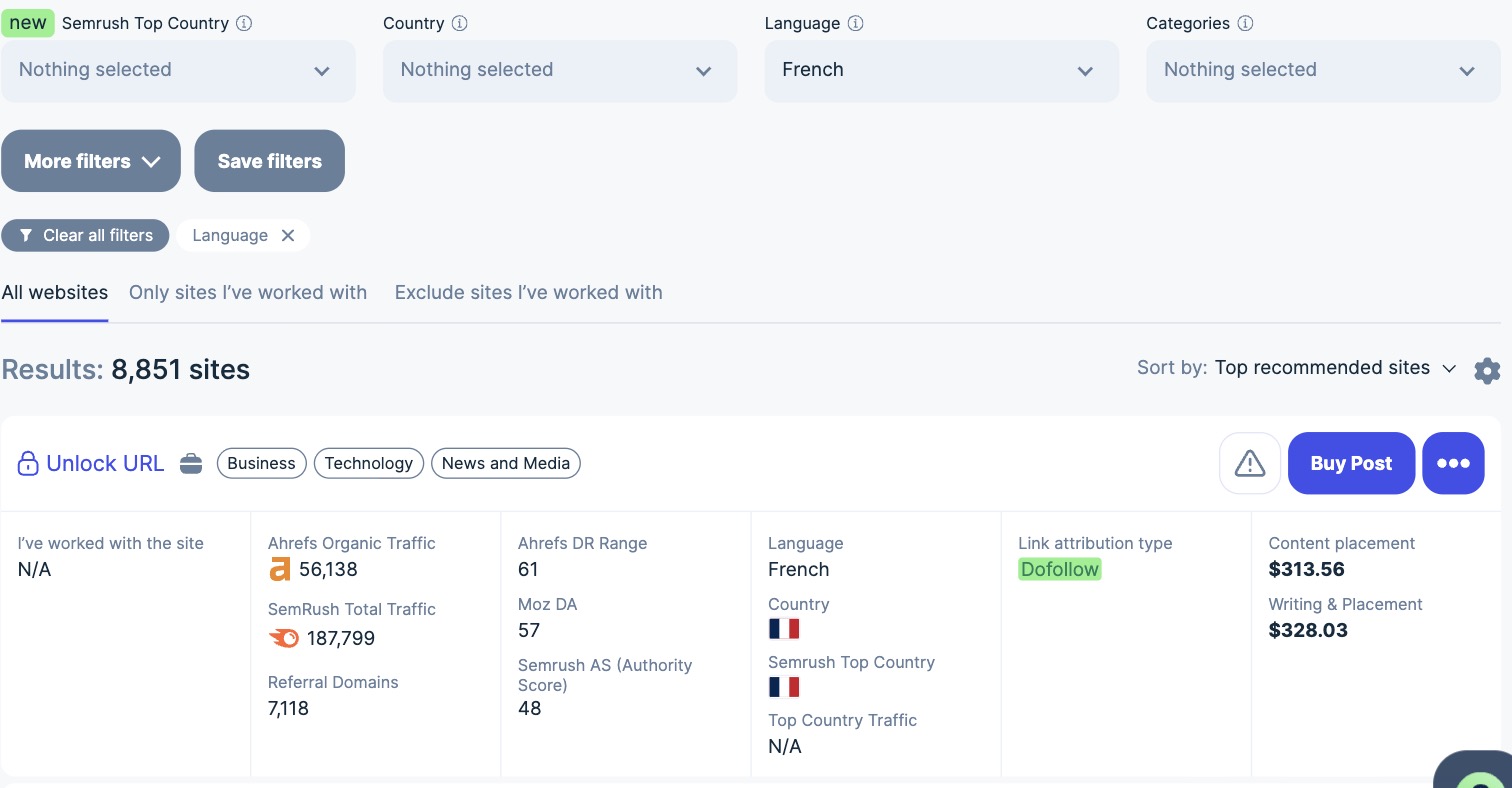Click Ahrefs DR Range value 61
The width and height of the screenshot is (1512, 788).
[x=529, y=570]
